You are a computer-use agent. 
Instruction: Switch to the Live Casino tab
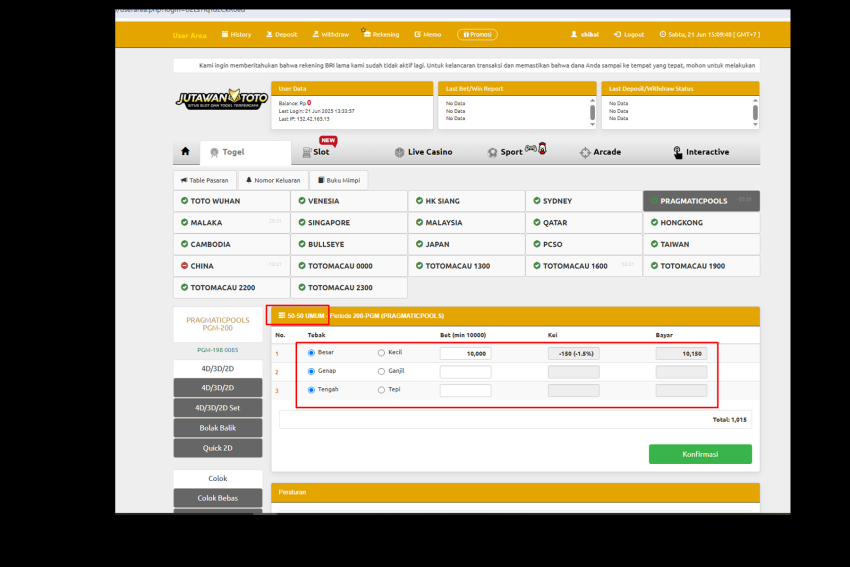[423, 152]
